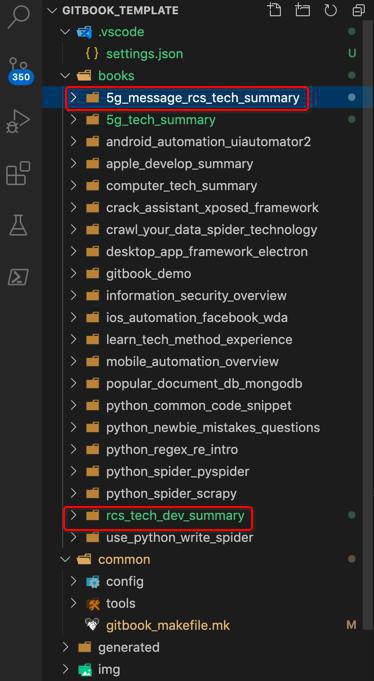Open the Testing flask view
Viewport: 374px width, 681px height.
click(x=18, y=225)
